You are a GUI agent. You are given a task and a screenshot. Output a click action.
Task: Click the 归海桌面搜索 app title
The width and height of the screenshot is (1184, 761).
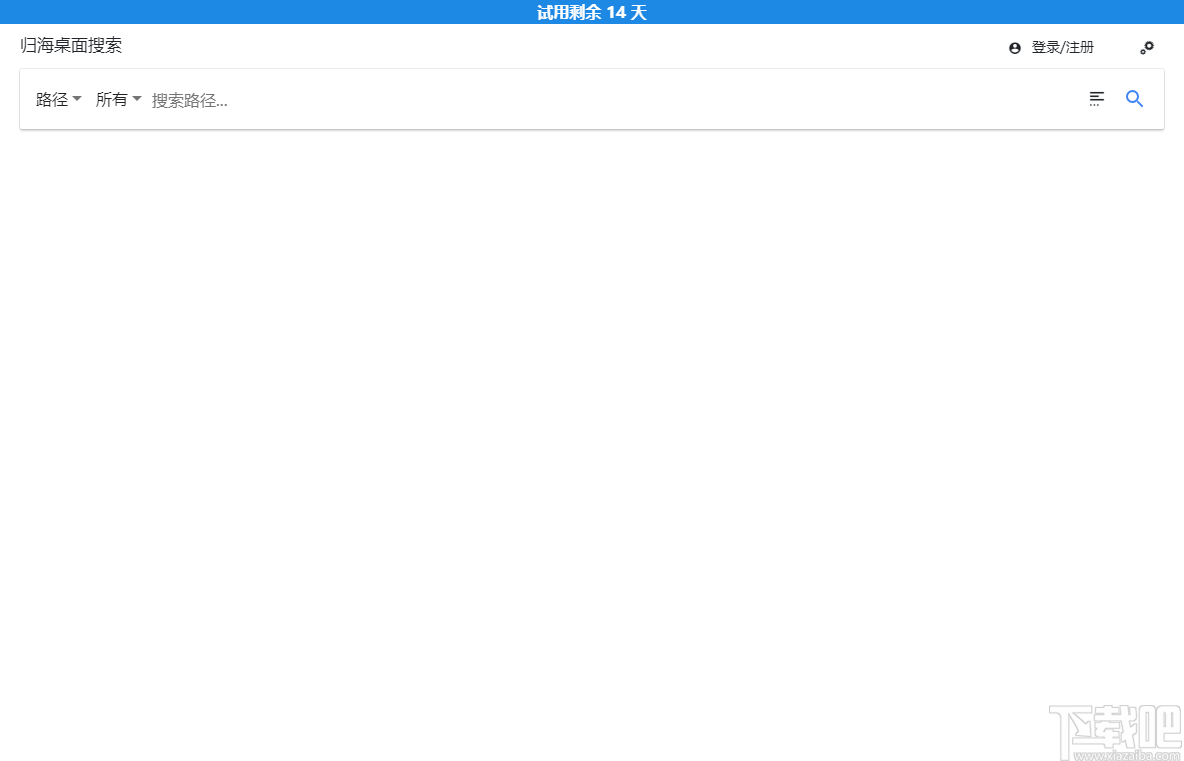click(x=71, y=46)
